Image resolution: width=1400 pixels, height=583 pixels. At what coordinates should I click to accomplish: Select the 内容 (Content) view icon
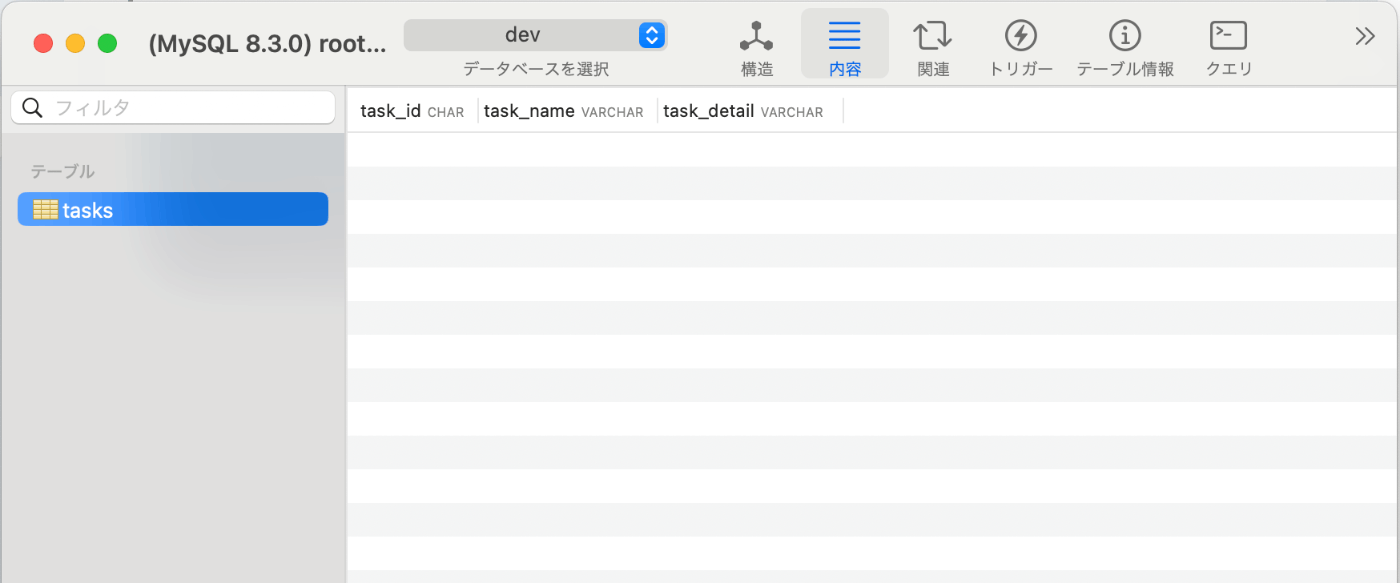pyautogui.click(x=844, y=37)
